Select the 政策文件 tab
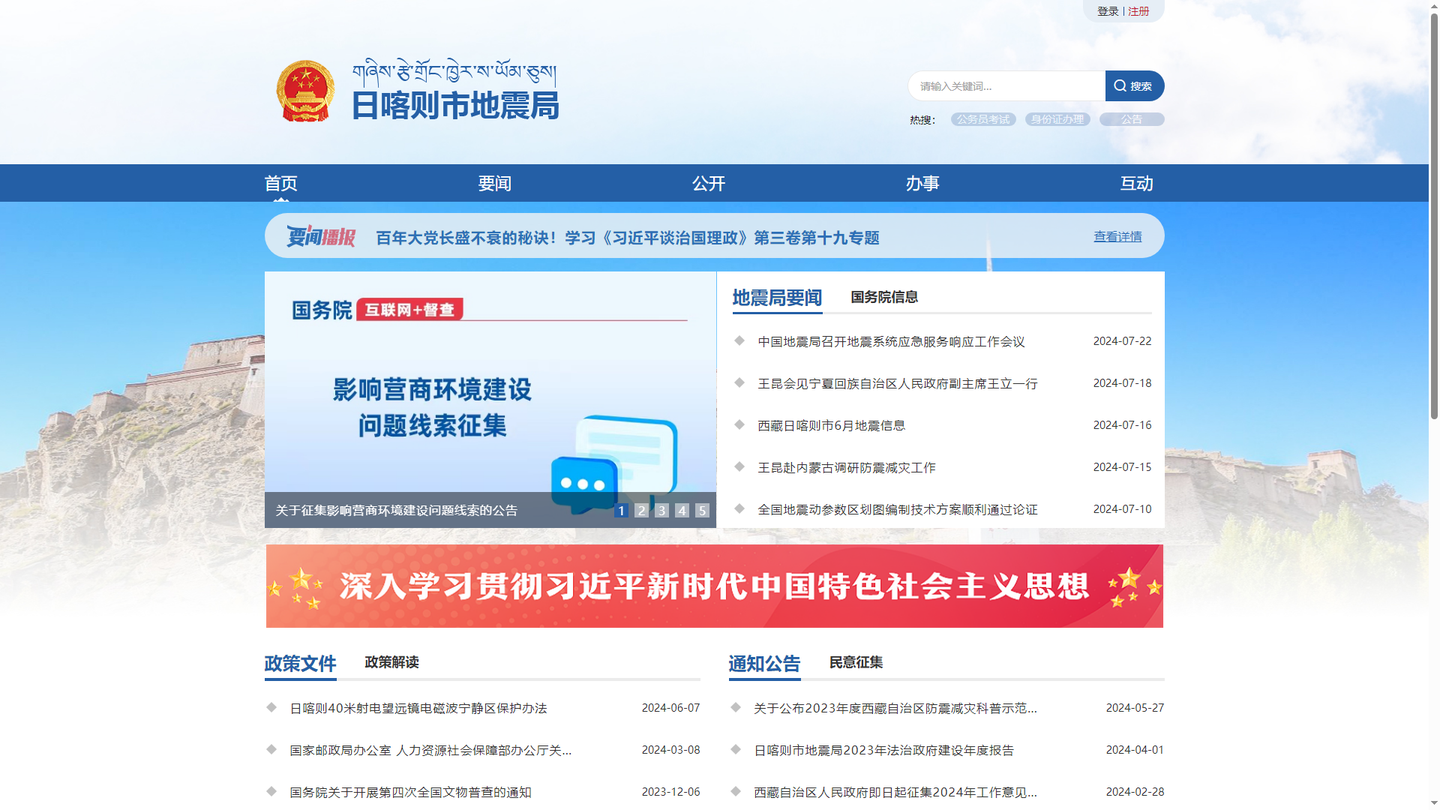Viewport: 1440px width, 810px height. coord(300,663)
